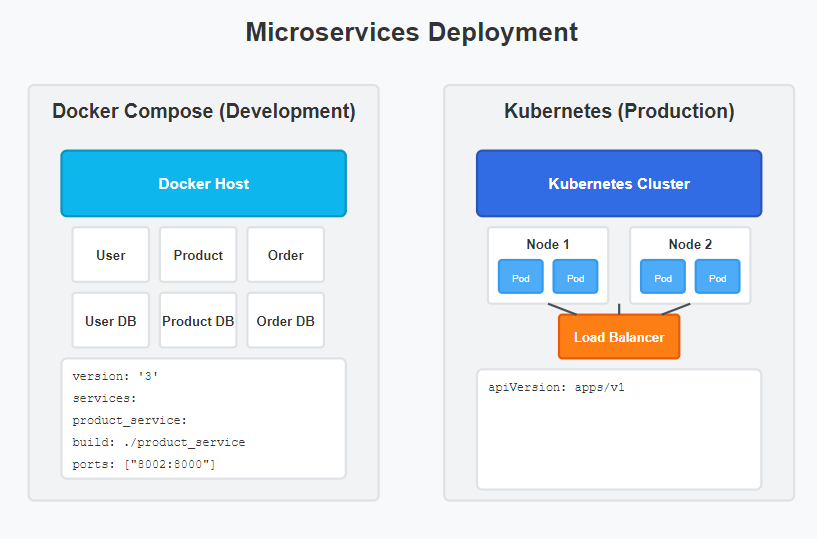This screenshot has height=539, width=817.
Task: Click the "build: ./product_service" line
Action: click(158, 442)
